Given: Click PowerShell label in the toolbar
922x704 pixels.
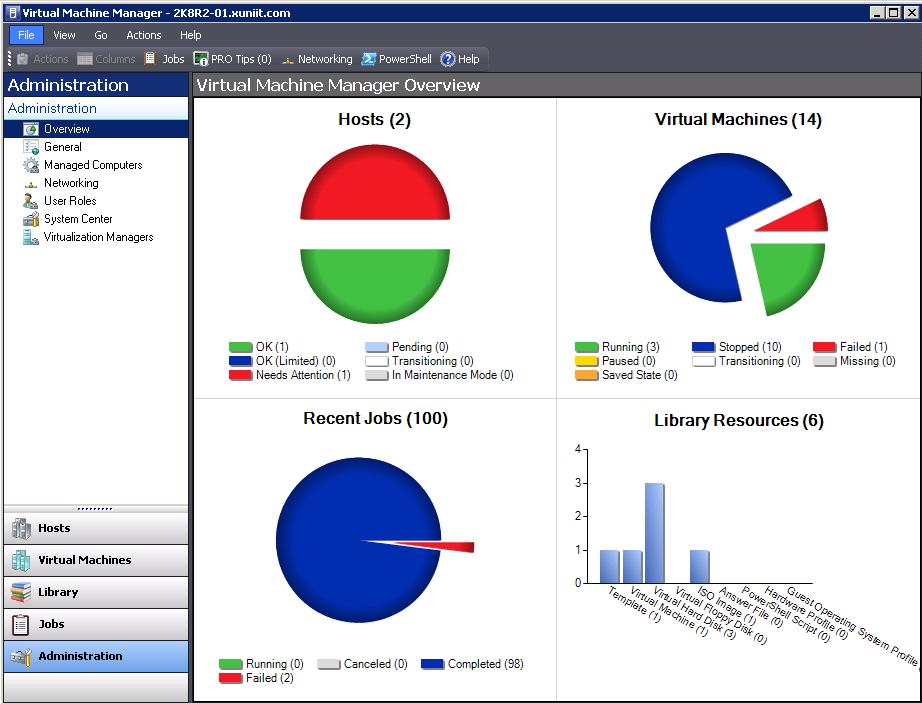Looking at the screenshot, I should [x=405, y=59].
